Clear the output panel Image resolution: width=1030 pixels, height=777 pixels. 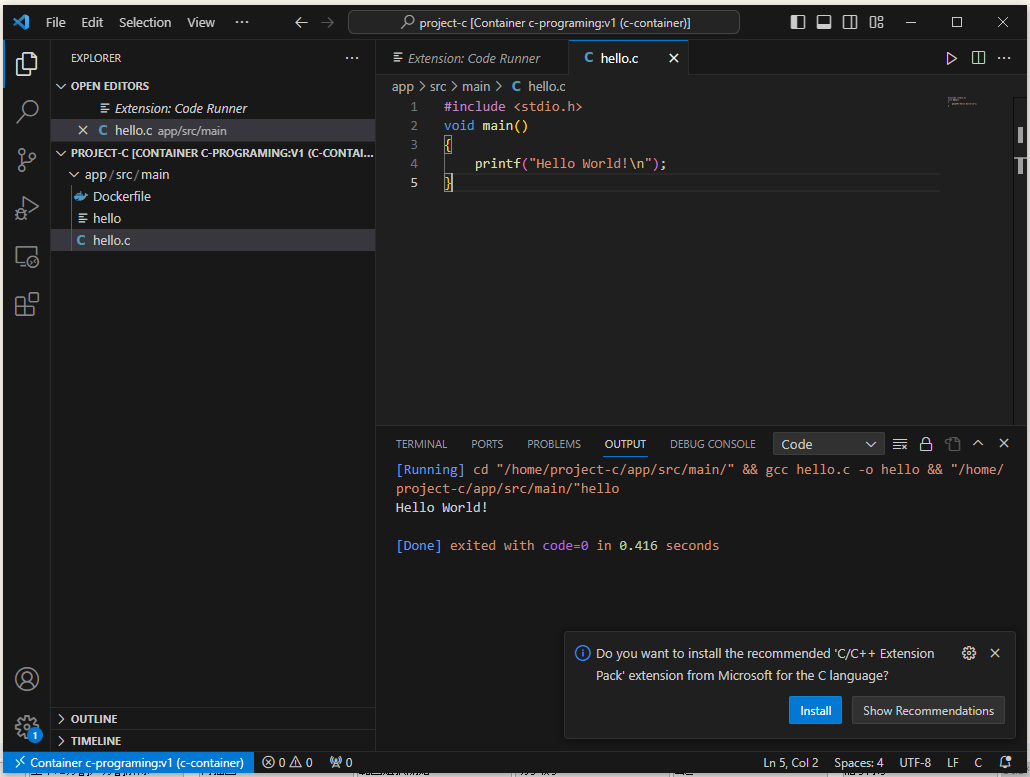click(900, 444)
